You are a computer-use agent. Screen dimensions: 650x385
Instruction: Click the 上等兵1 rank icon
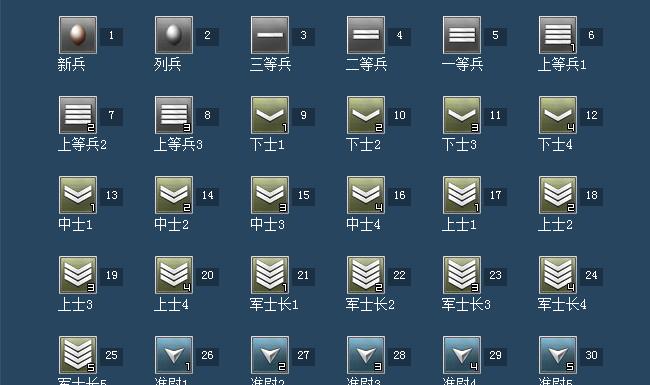click(x=558, y=35)
